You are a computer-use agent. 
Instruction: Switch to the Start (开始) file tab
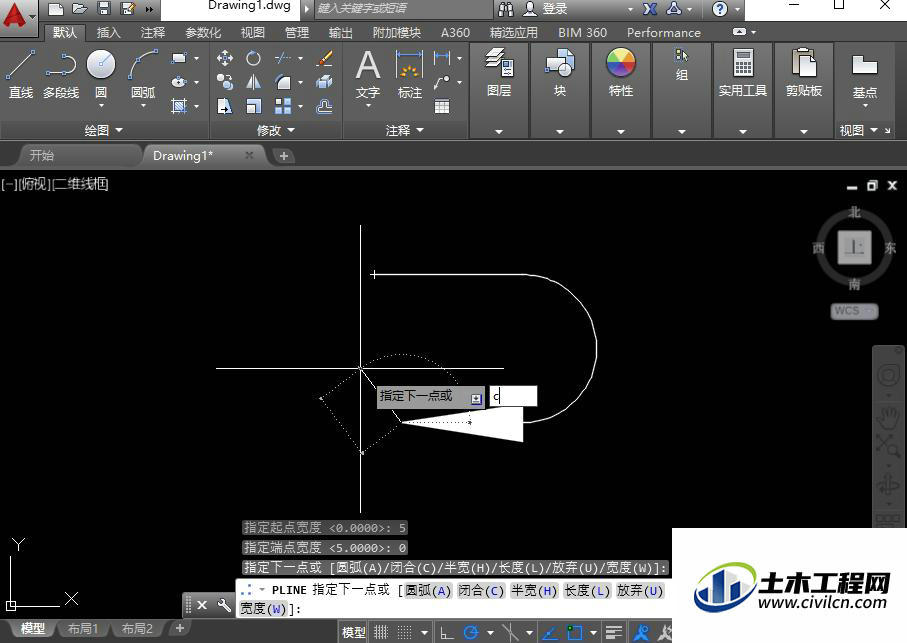(42, 155)
